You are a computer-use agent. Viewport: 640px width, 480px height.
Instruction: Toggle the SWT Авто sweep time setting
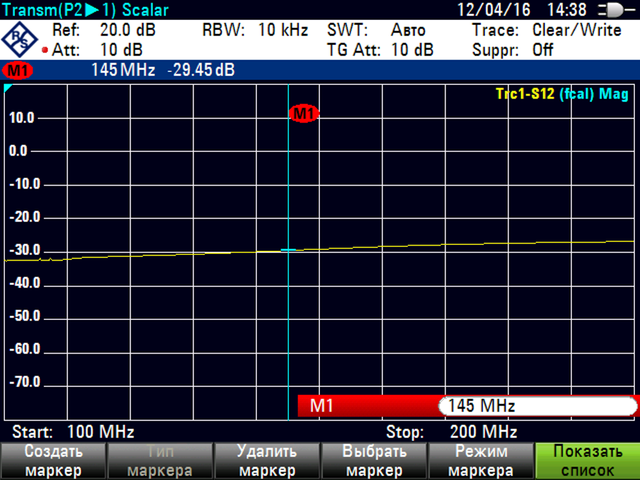[x=380, y=30]
